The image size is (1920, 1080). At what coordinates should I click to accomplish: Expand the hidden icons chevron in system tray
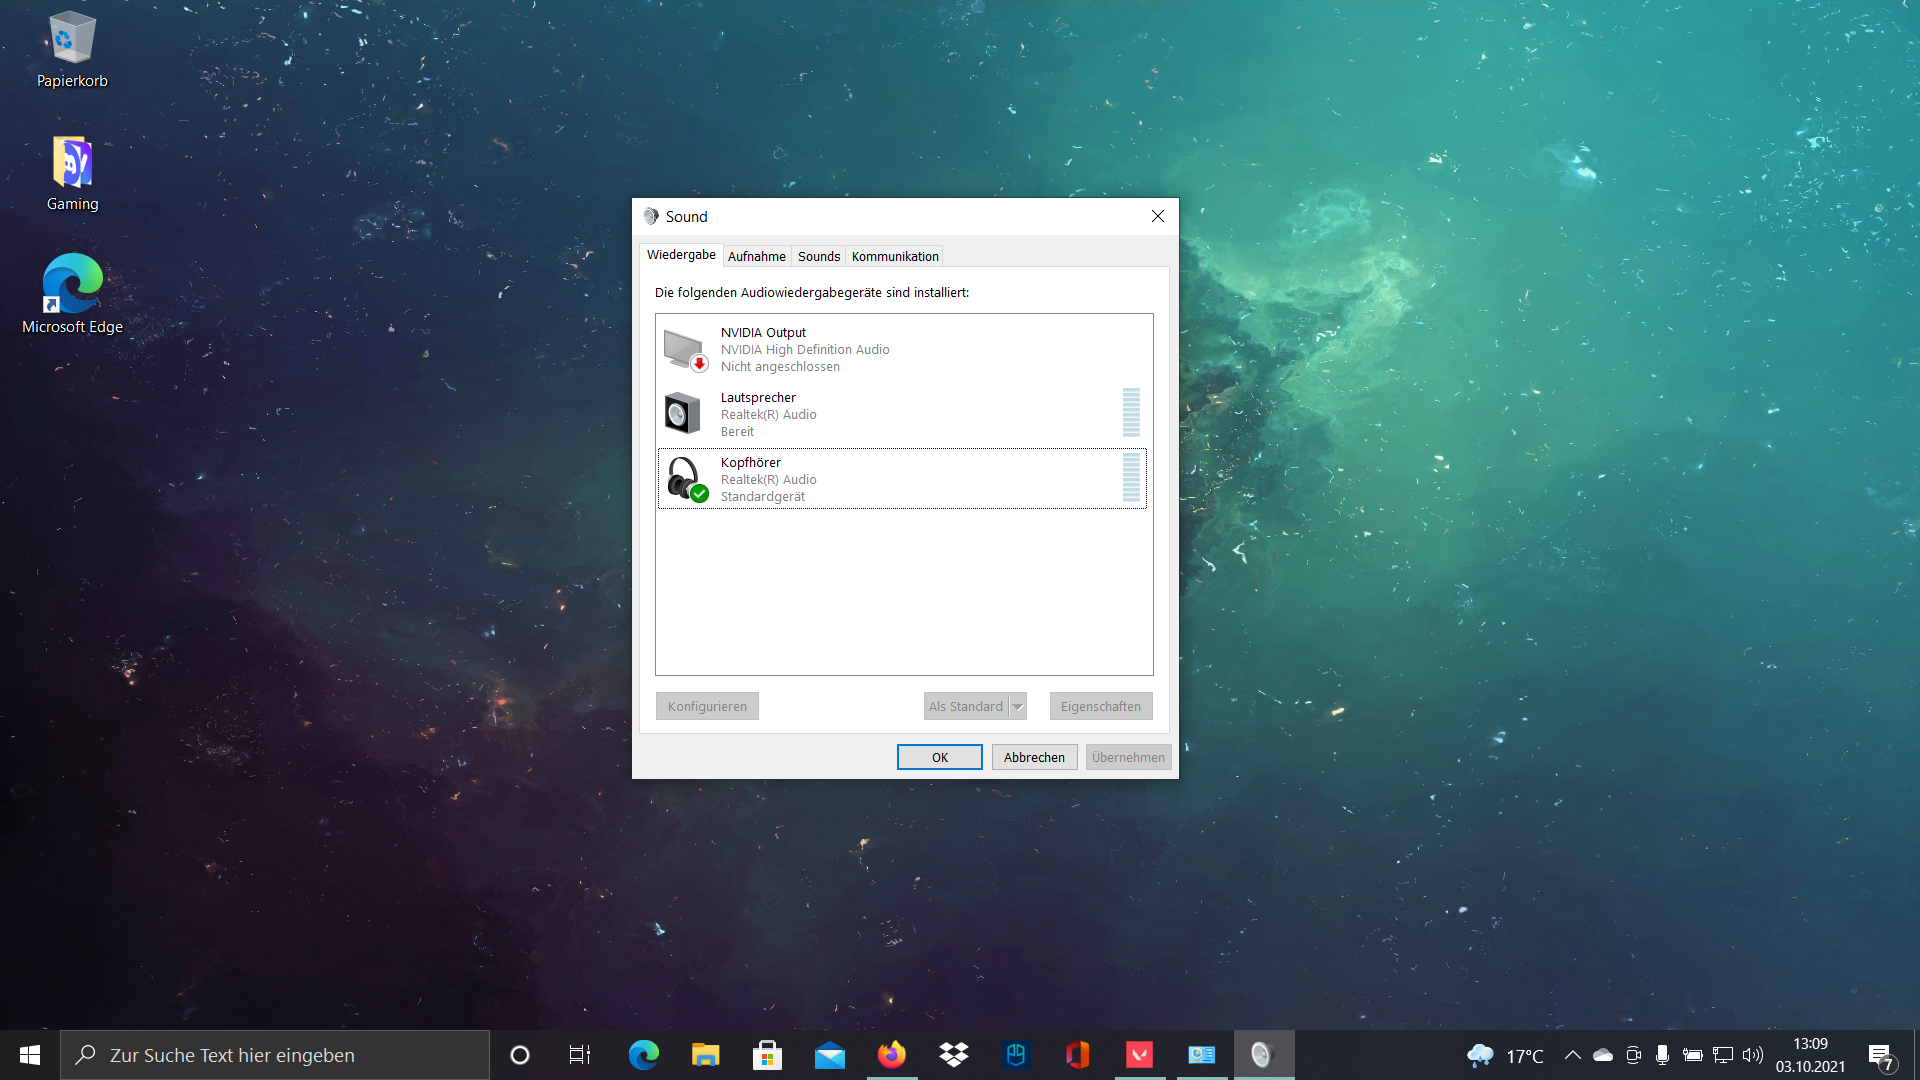[1573, 1055]
